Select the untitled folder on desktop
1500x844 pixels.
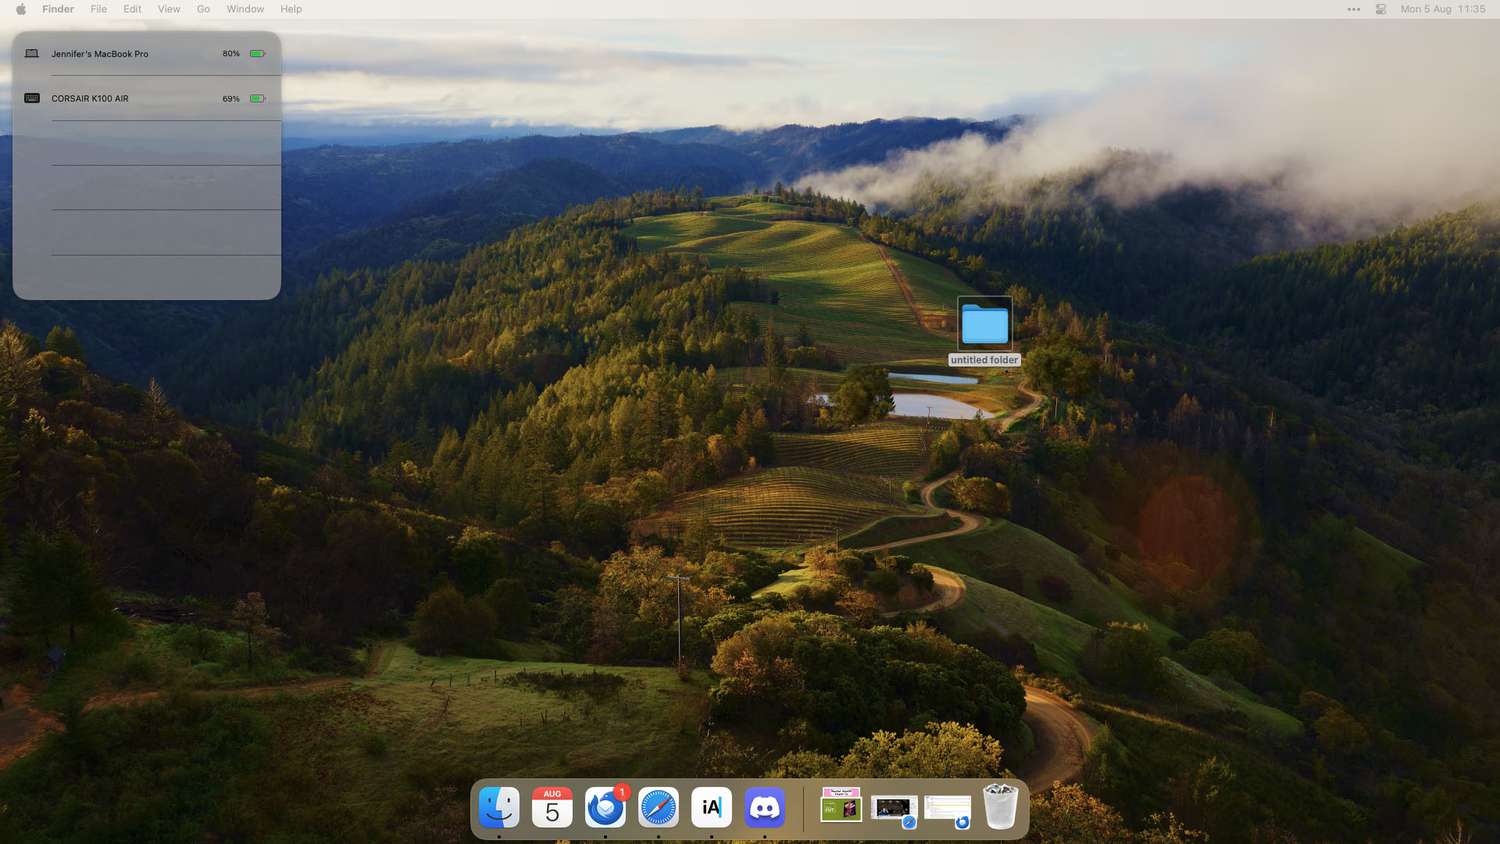pyautogui.click(x=984, y=325)
